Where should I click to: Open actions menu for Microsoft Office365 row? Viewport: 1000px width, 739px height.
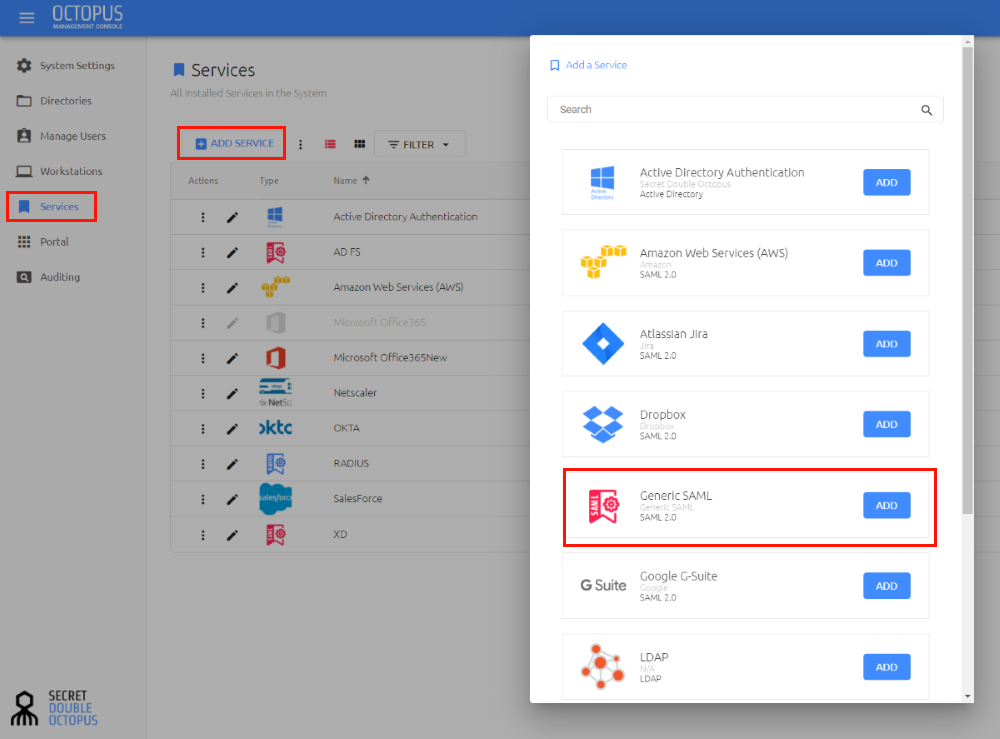[x=203, y=323]
